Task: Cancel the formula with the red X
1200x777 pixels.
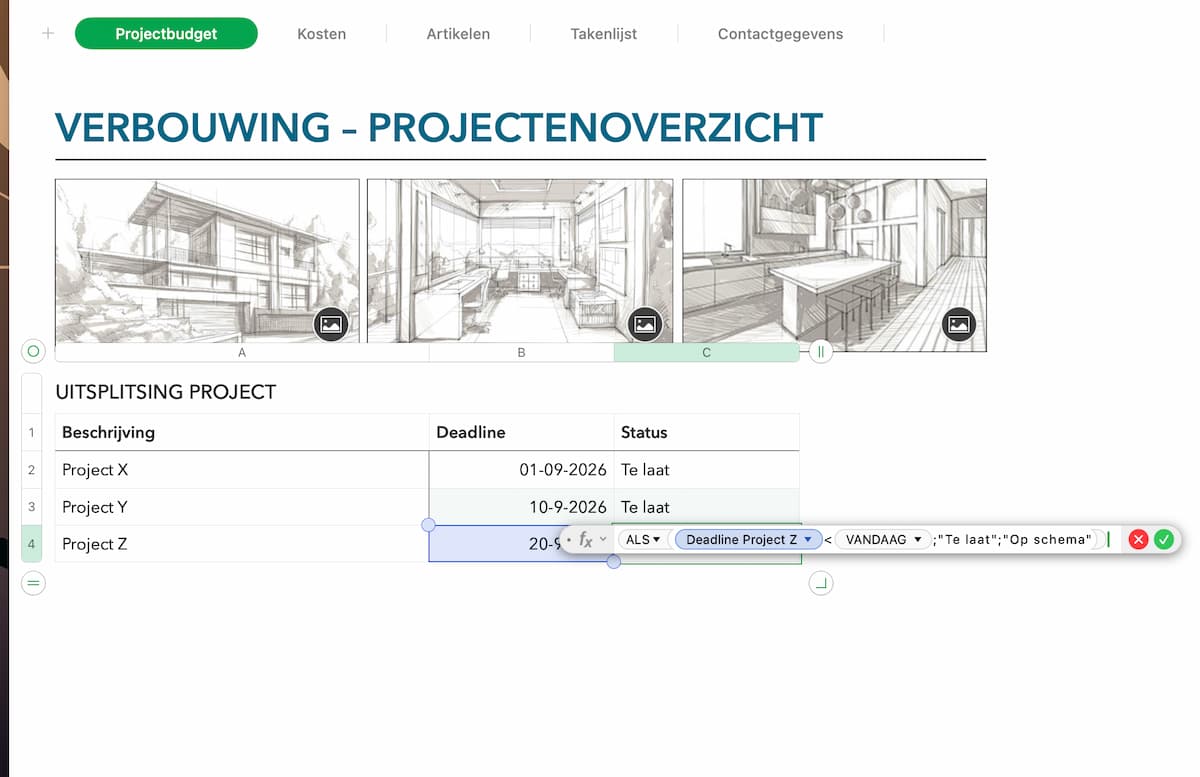Action: click(x=1138, y=540)
